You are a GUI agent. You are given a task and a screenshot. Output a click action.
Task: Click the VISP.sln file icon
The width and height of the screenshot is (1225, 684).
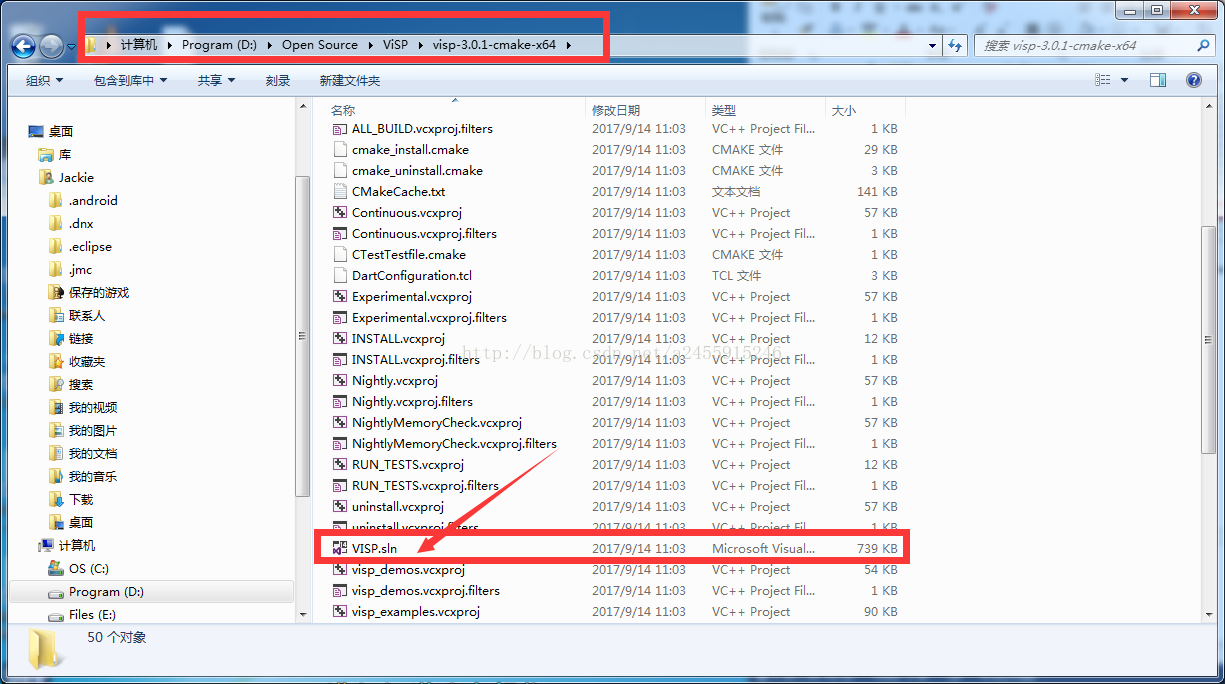point(340,548)
